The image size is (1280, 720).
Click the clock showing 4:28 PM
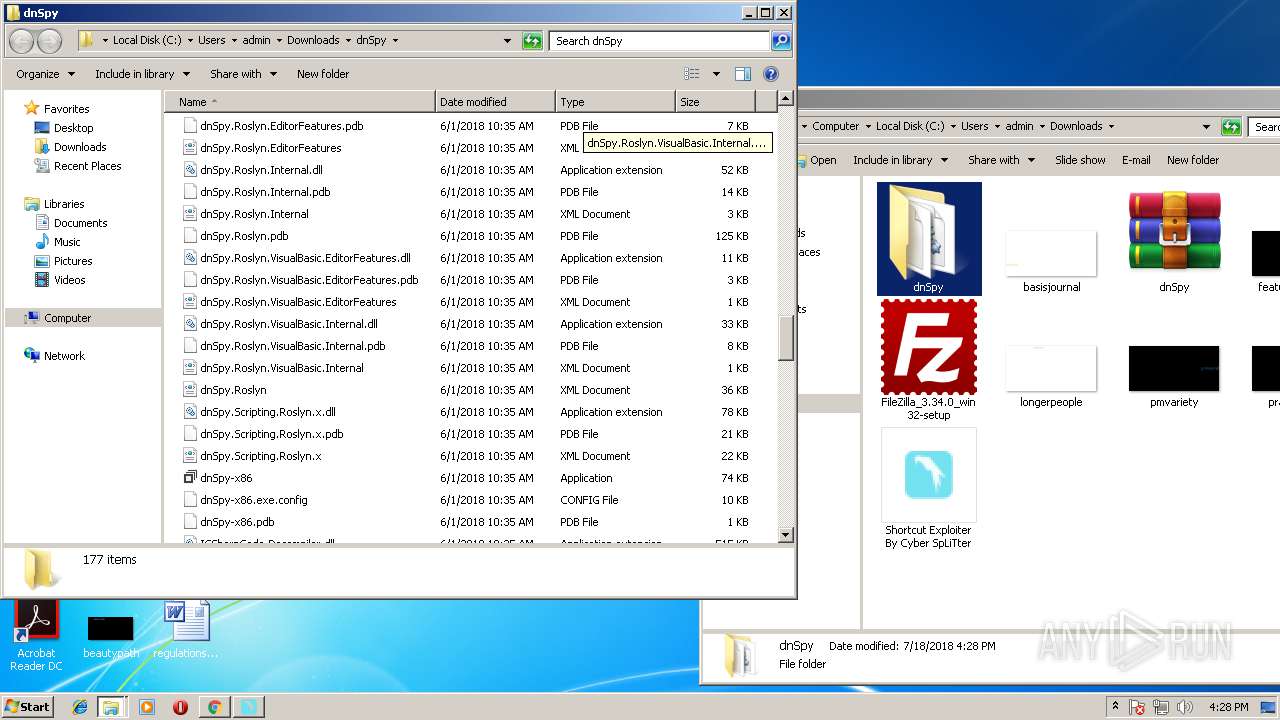[x=1228, y=707]
